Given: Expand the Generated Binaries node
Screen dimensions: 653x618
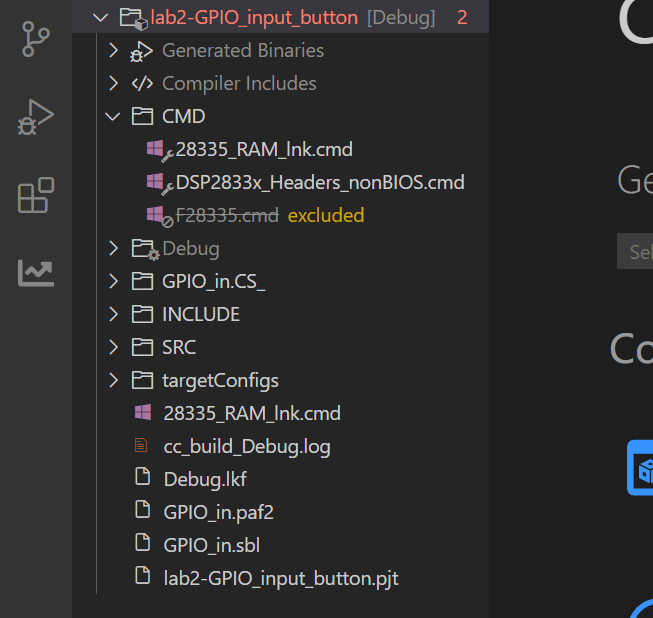Looking at the screenshot, I should click(113, 50).
